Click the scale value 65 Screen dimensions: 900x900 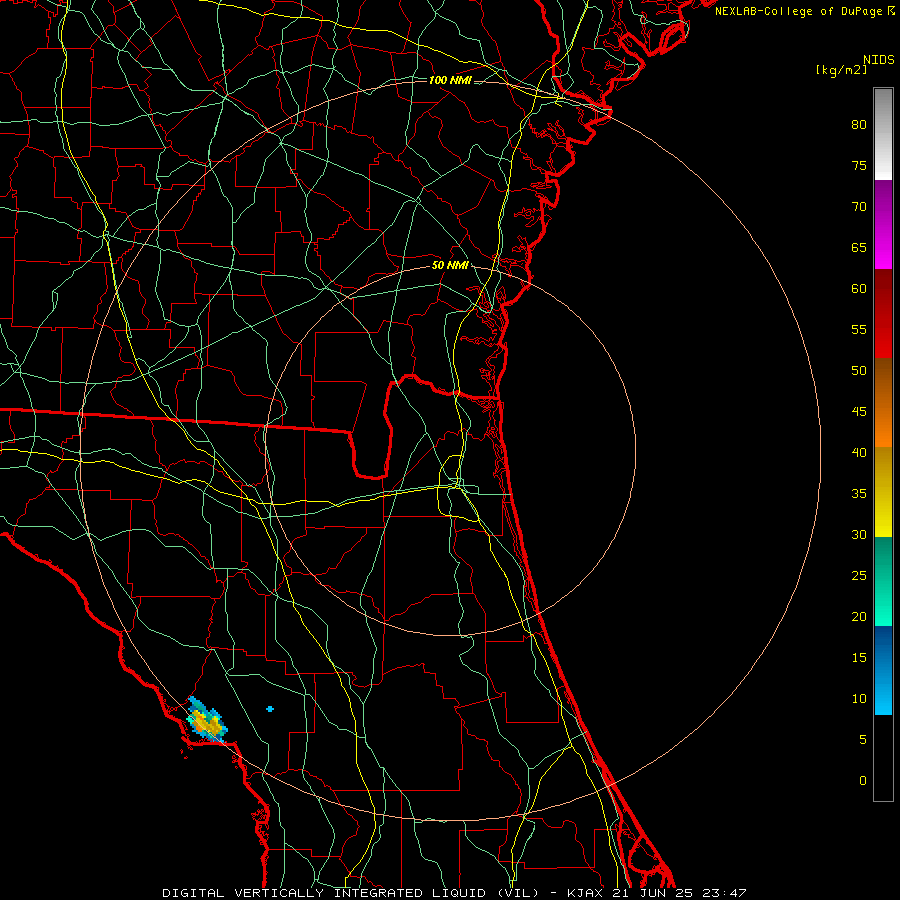pyautogui.click(x=859, y=248)
